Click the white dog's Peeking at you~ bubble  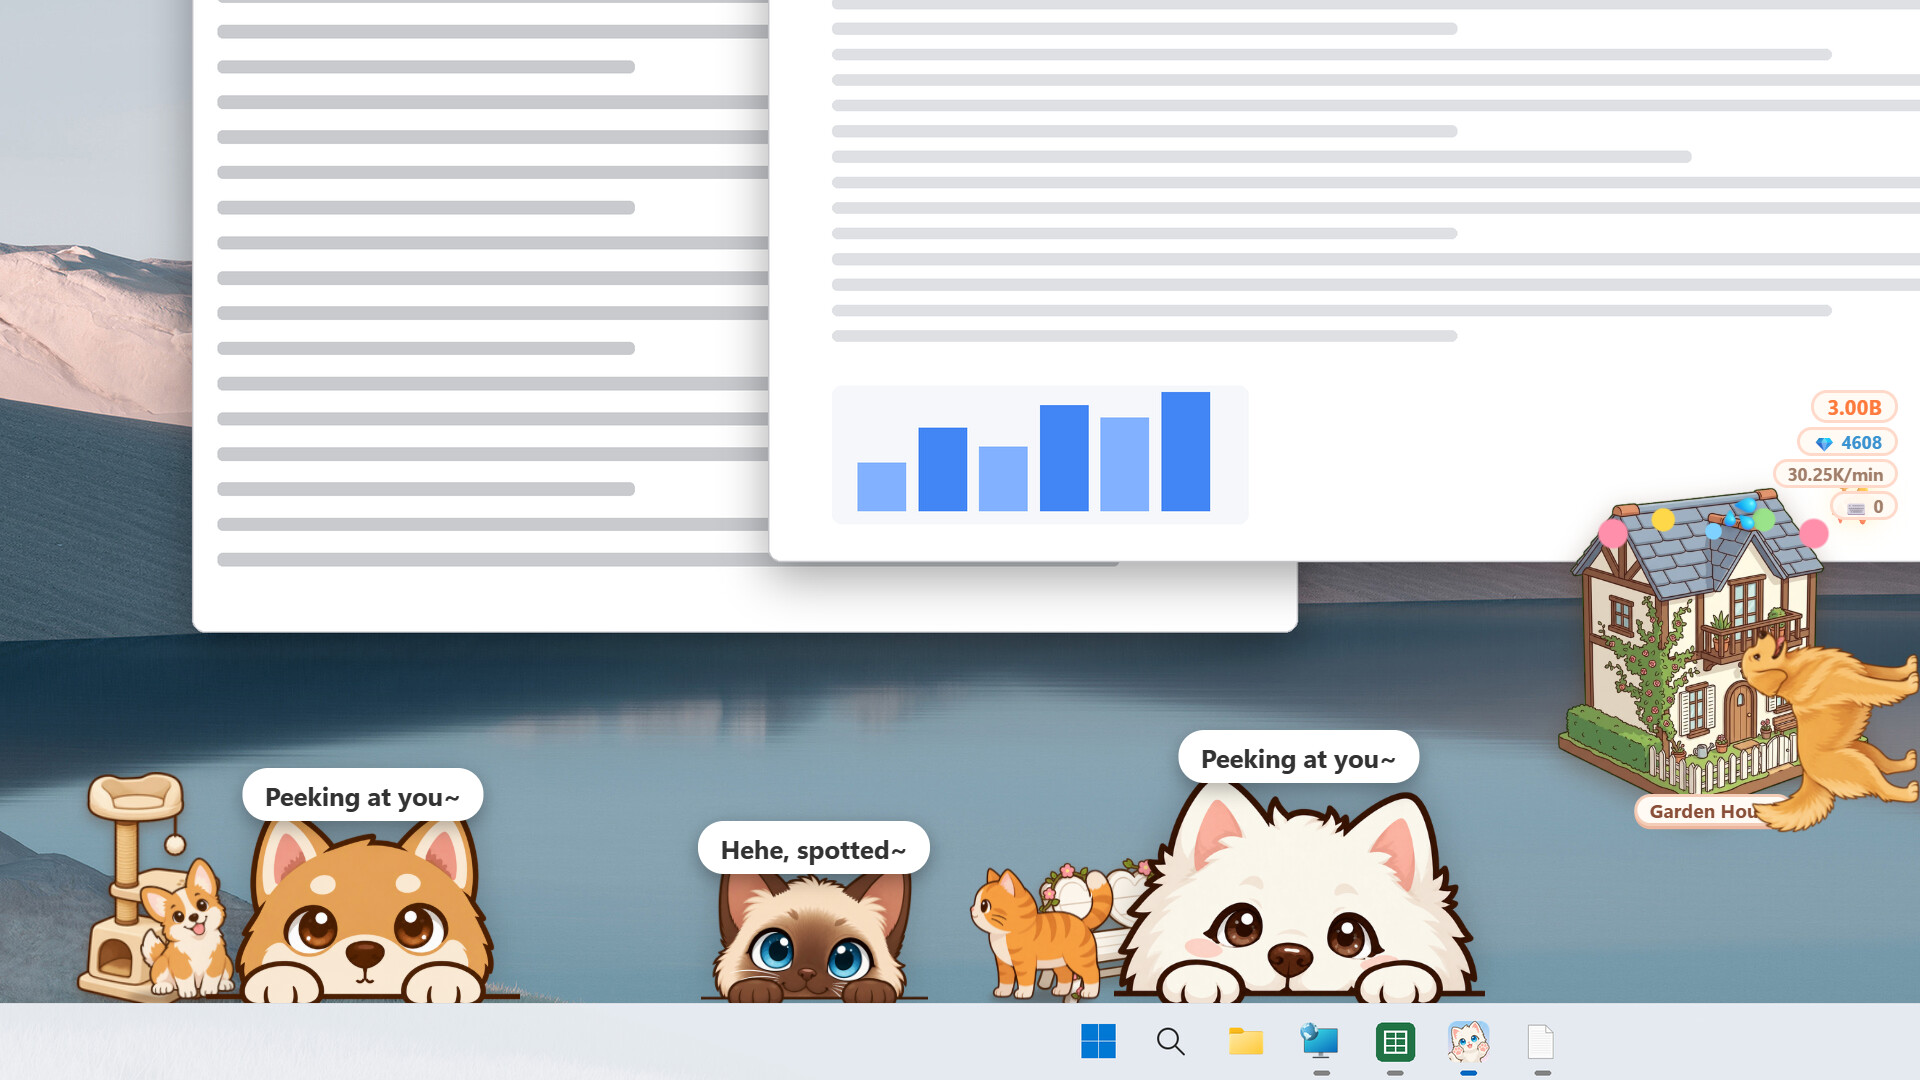coord(1298,758)
